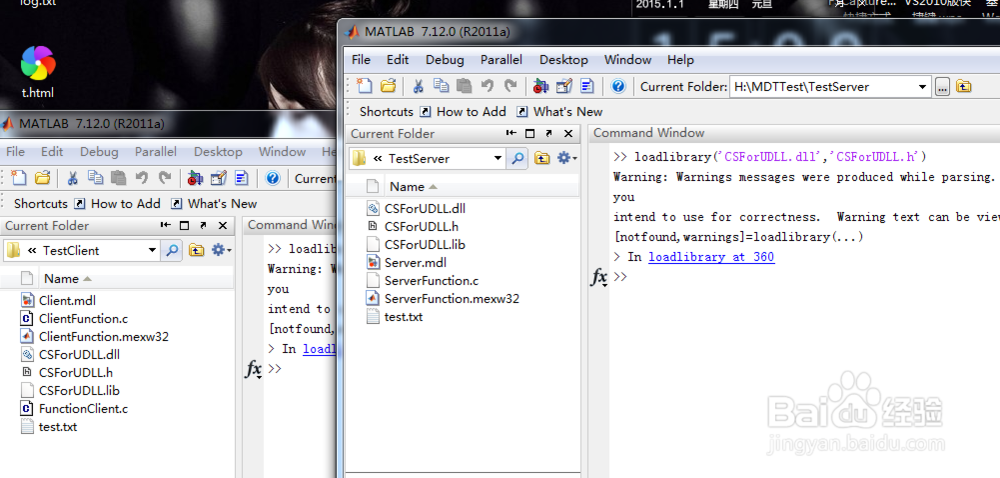The height and width of the screenshot is (478, 1000).
Task: Open gear actions menu in TestClient panel
Action: (x=221, y=250)
